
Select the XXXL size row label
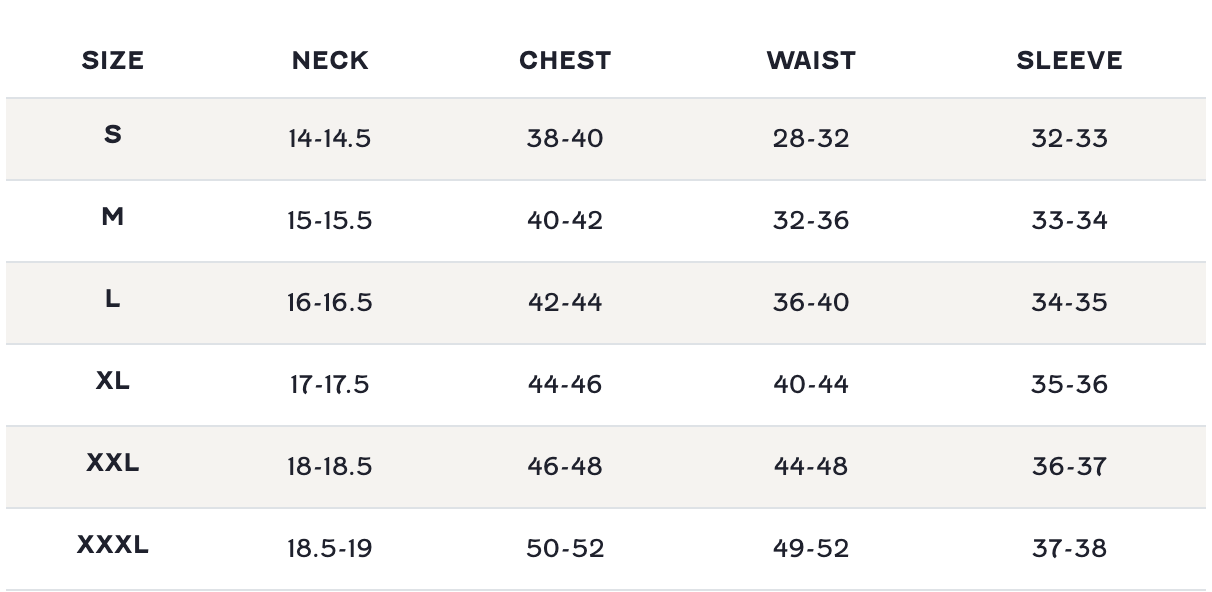tap(113, 545)
